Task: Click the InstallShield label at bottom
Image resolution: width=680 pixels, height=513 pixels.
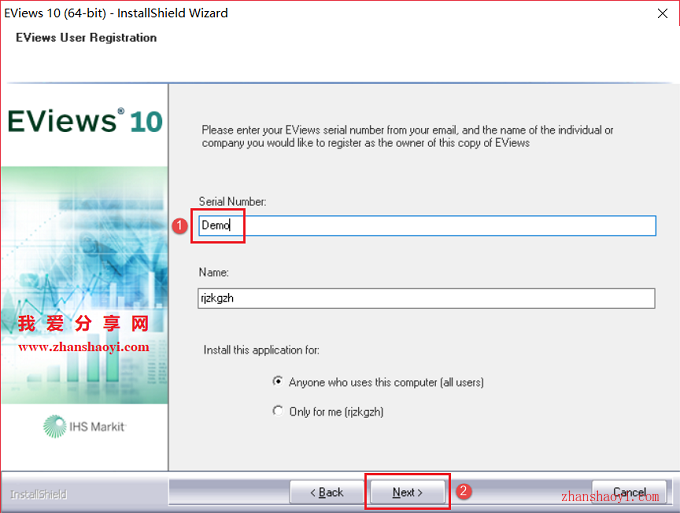Action: pos(39,494)
